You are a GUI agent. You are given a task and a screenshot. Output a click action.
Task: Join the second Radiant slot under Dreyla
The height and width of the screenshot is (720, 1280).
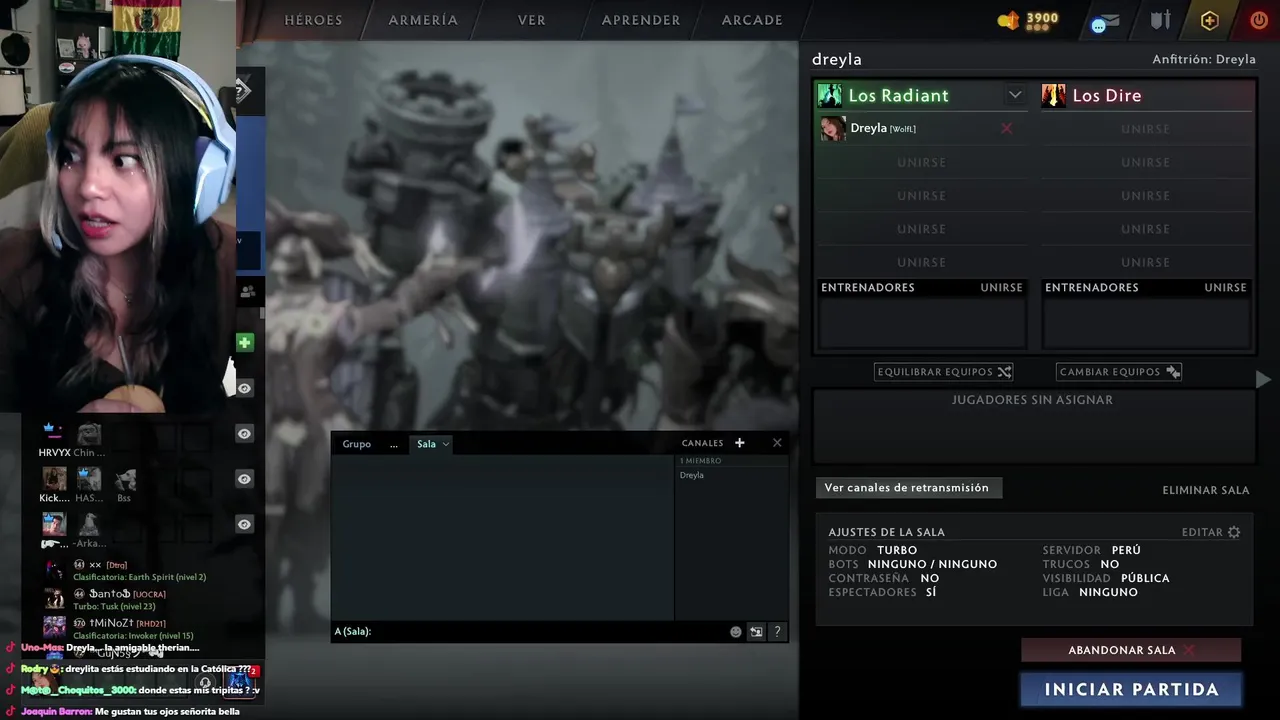(921, 162)
